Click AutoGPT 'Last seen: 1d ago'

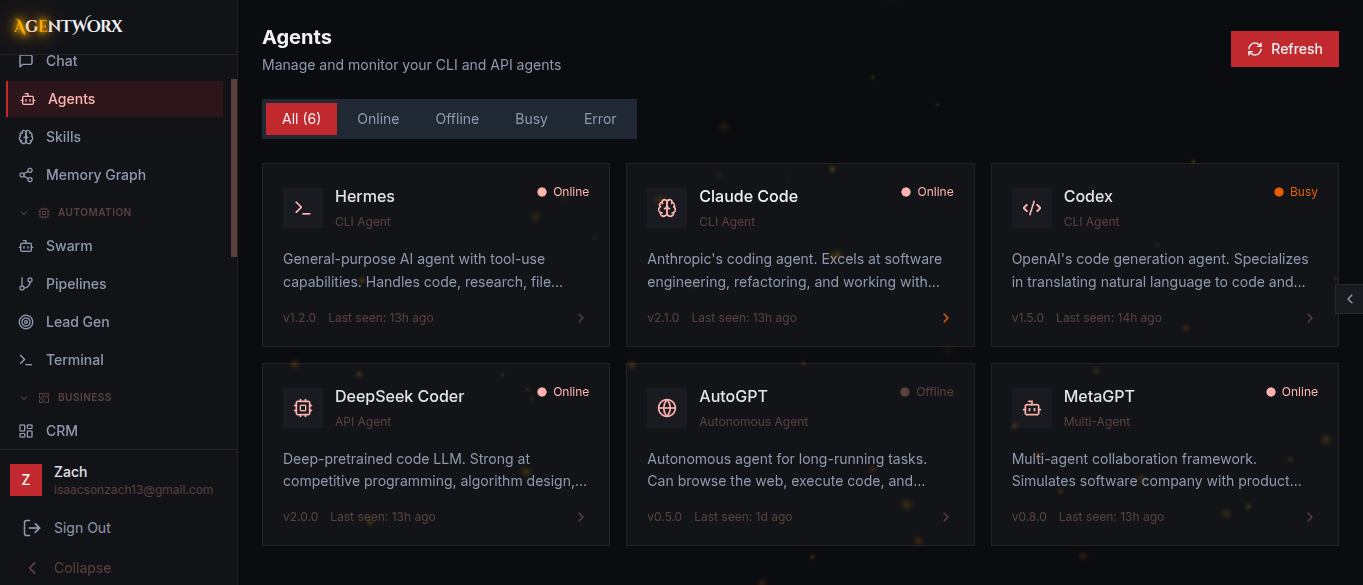point(743,517)
